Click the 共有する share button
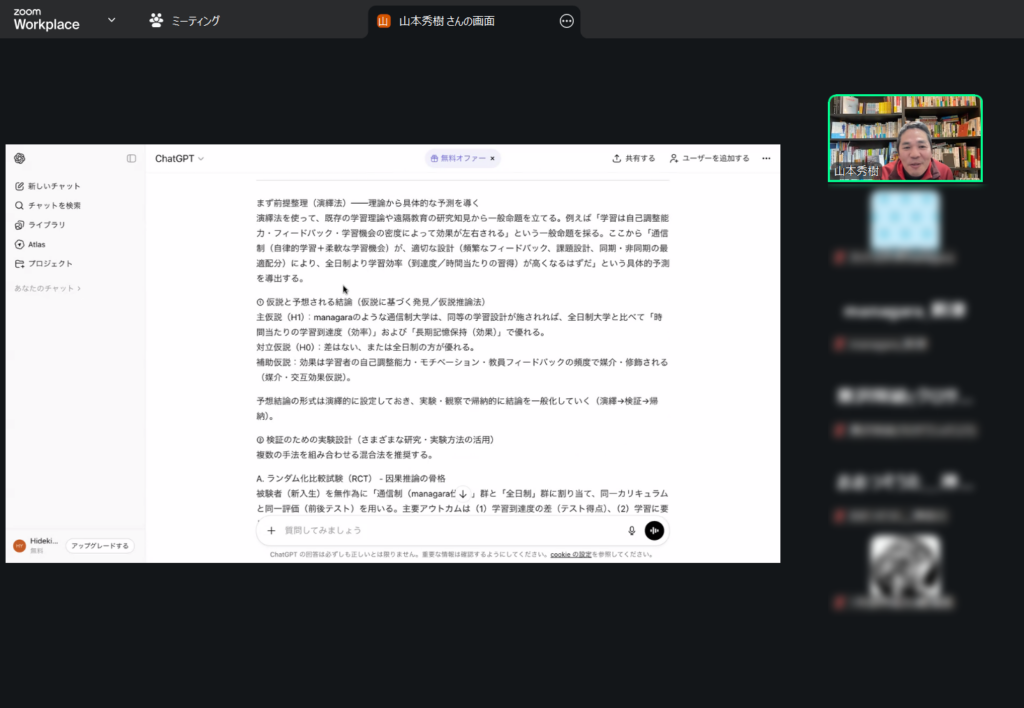 click(634, 158)
